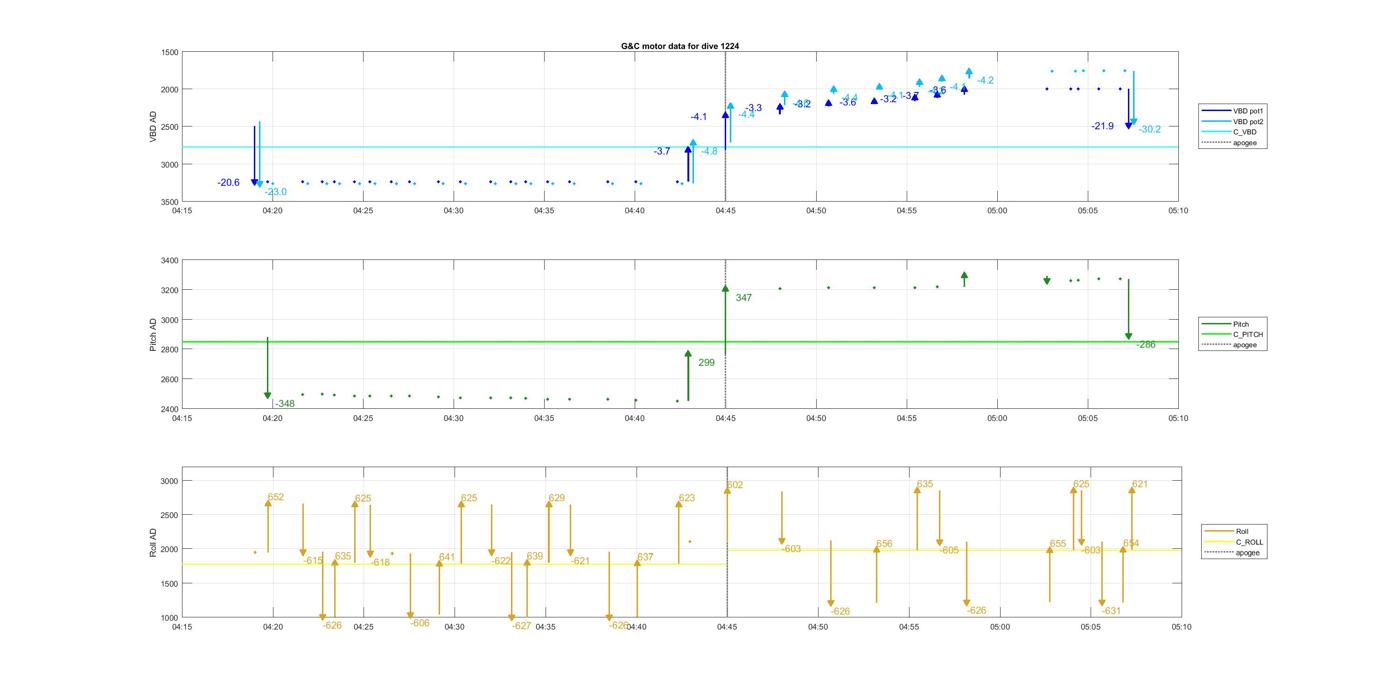Click the "-621" roll data label
Screen dimensions: 1400x693
click(x=580, y=561)
